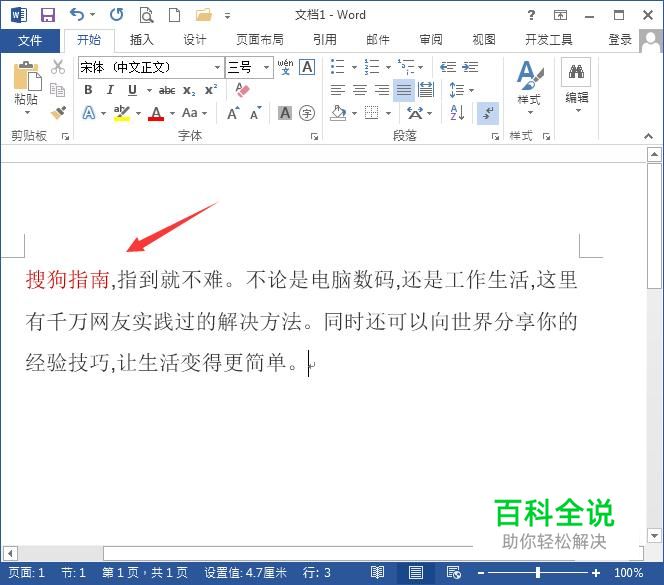Open a file via the folder icon
This screenshot has height=585, width=664.
pyautogui.click(x=204, y=15)
